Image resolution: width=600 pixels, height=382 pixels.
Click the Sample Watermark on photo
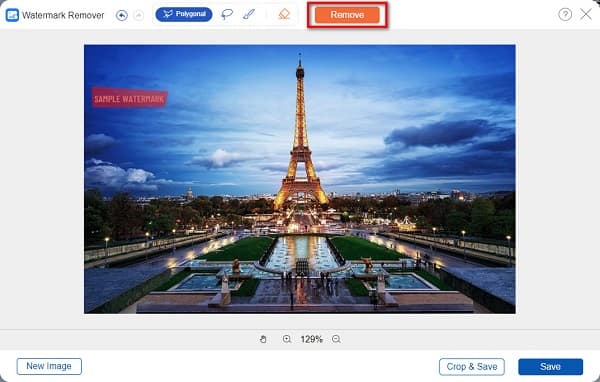tap(129, 98)
